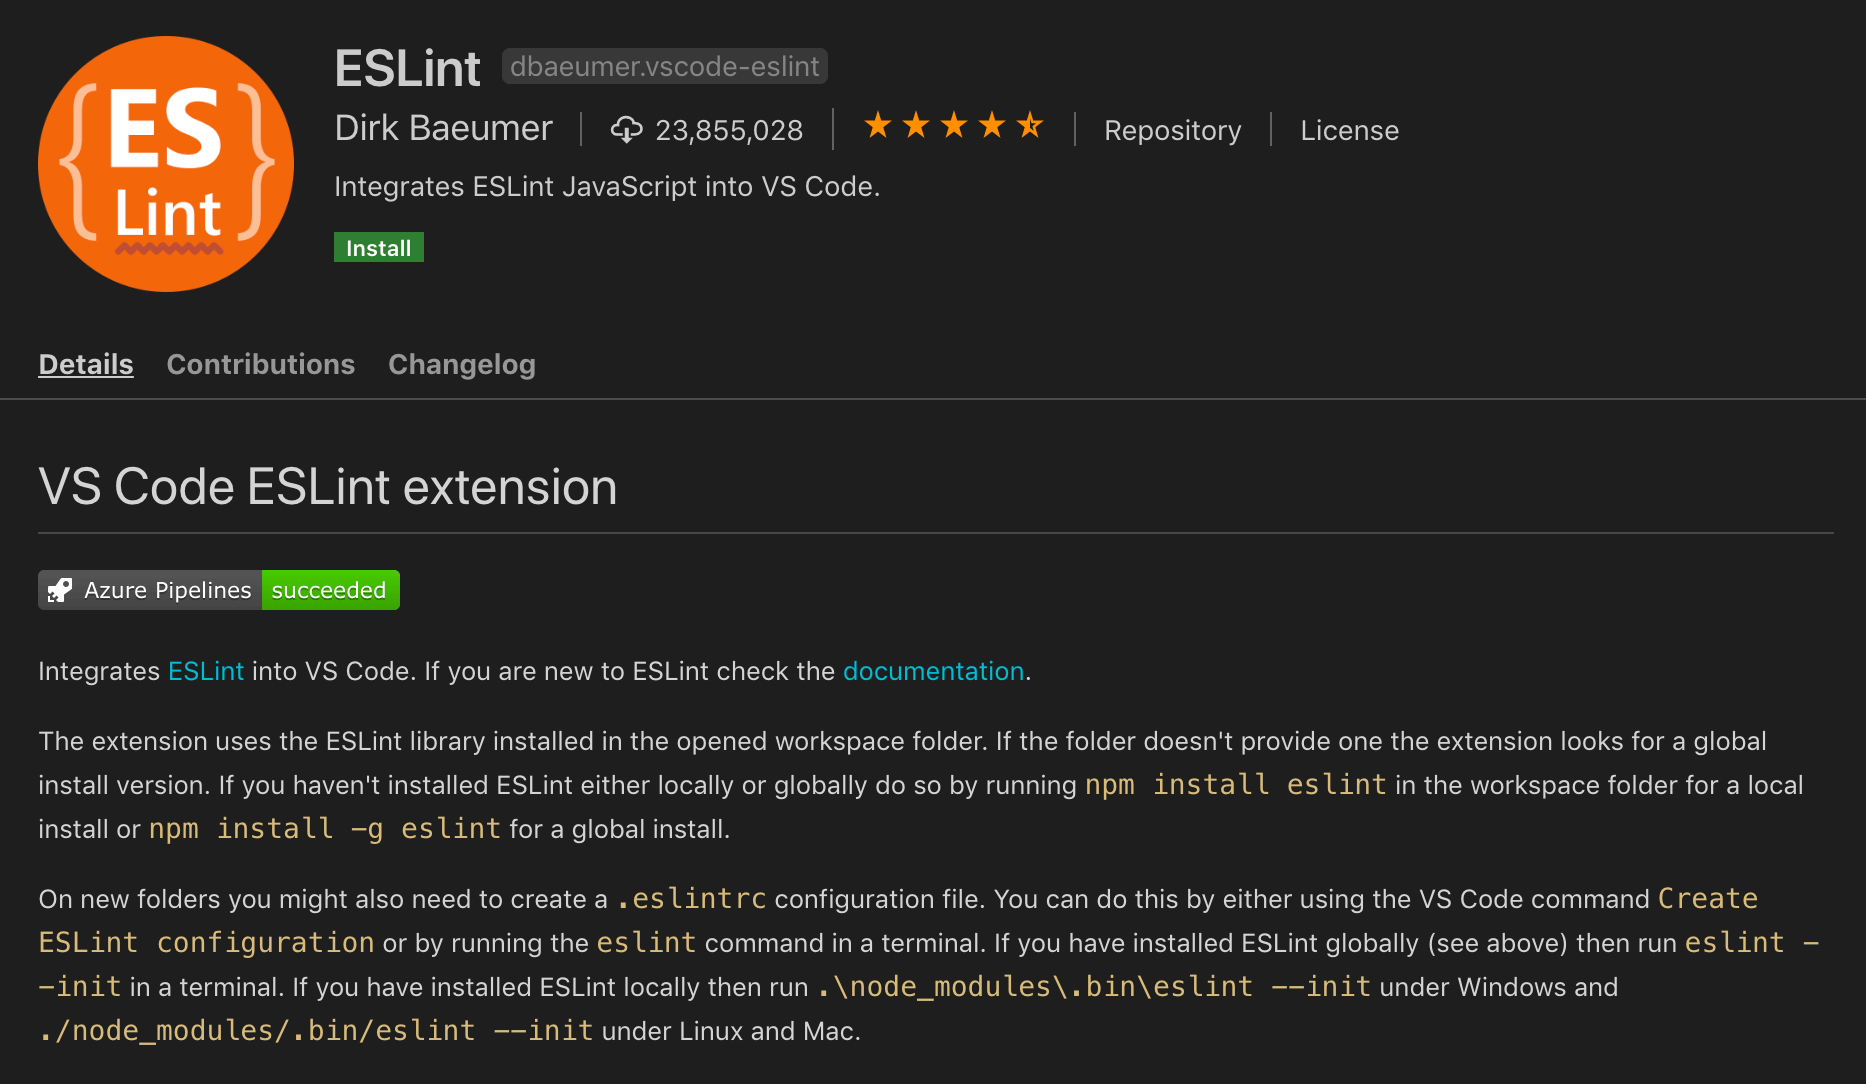
Task: Click the '.eslintrc' code text
Action: coord(692,899)
